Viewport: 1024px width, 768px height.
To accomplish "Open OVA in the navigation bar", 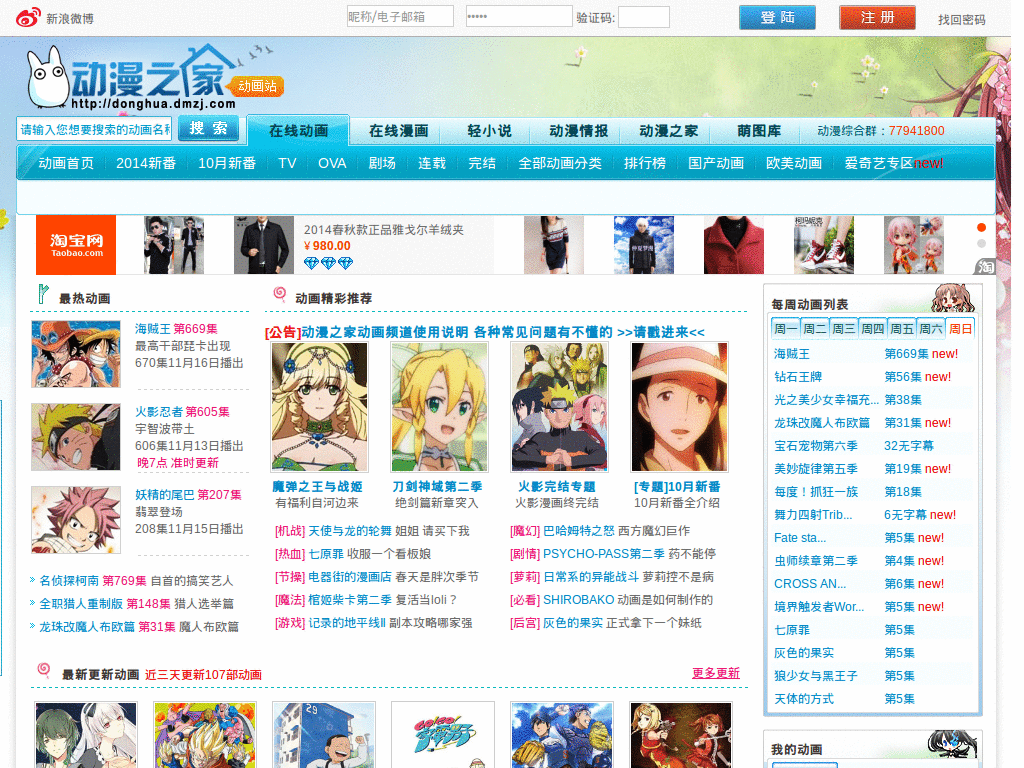I will click(x=332, y=163).
